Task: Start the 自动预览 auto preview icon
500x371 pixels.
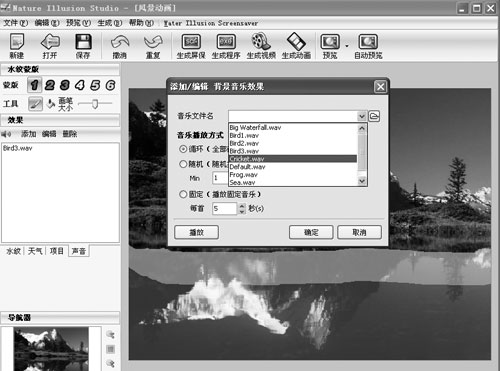Action: coord(368,46)
